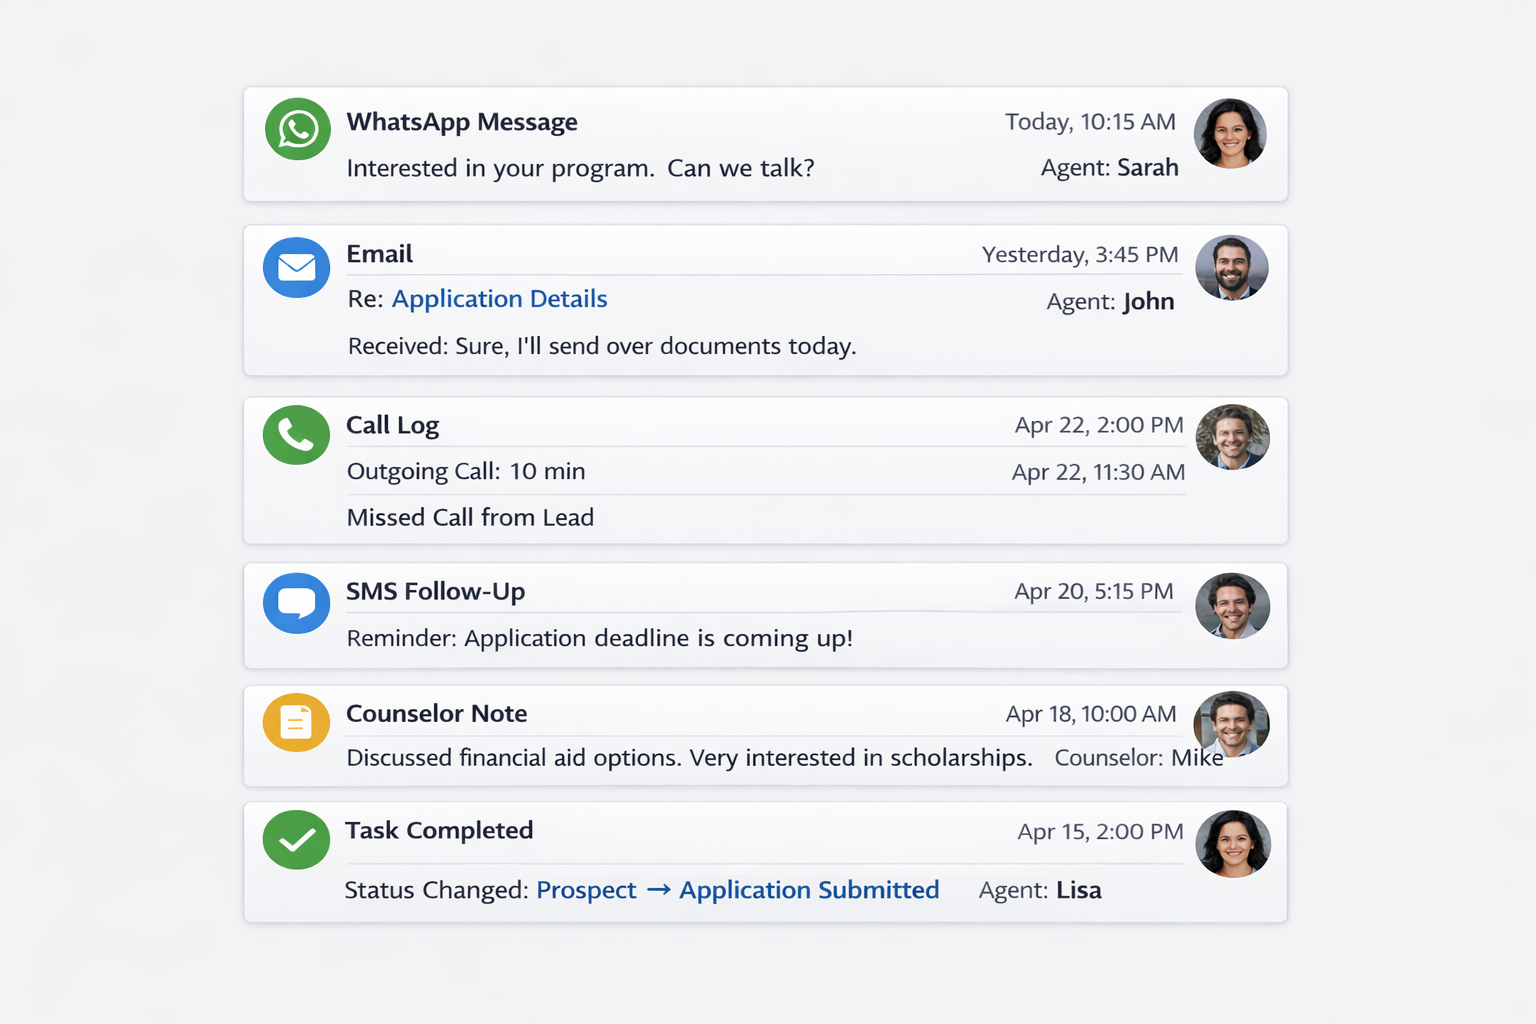Screen dimensions: 1536x1024
Task: Open the Application Details email link
Action: pyautogui.click(x=499, y=299)
